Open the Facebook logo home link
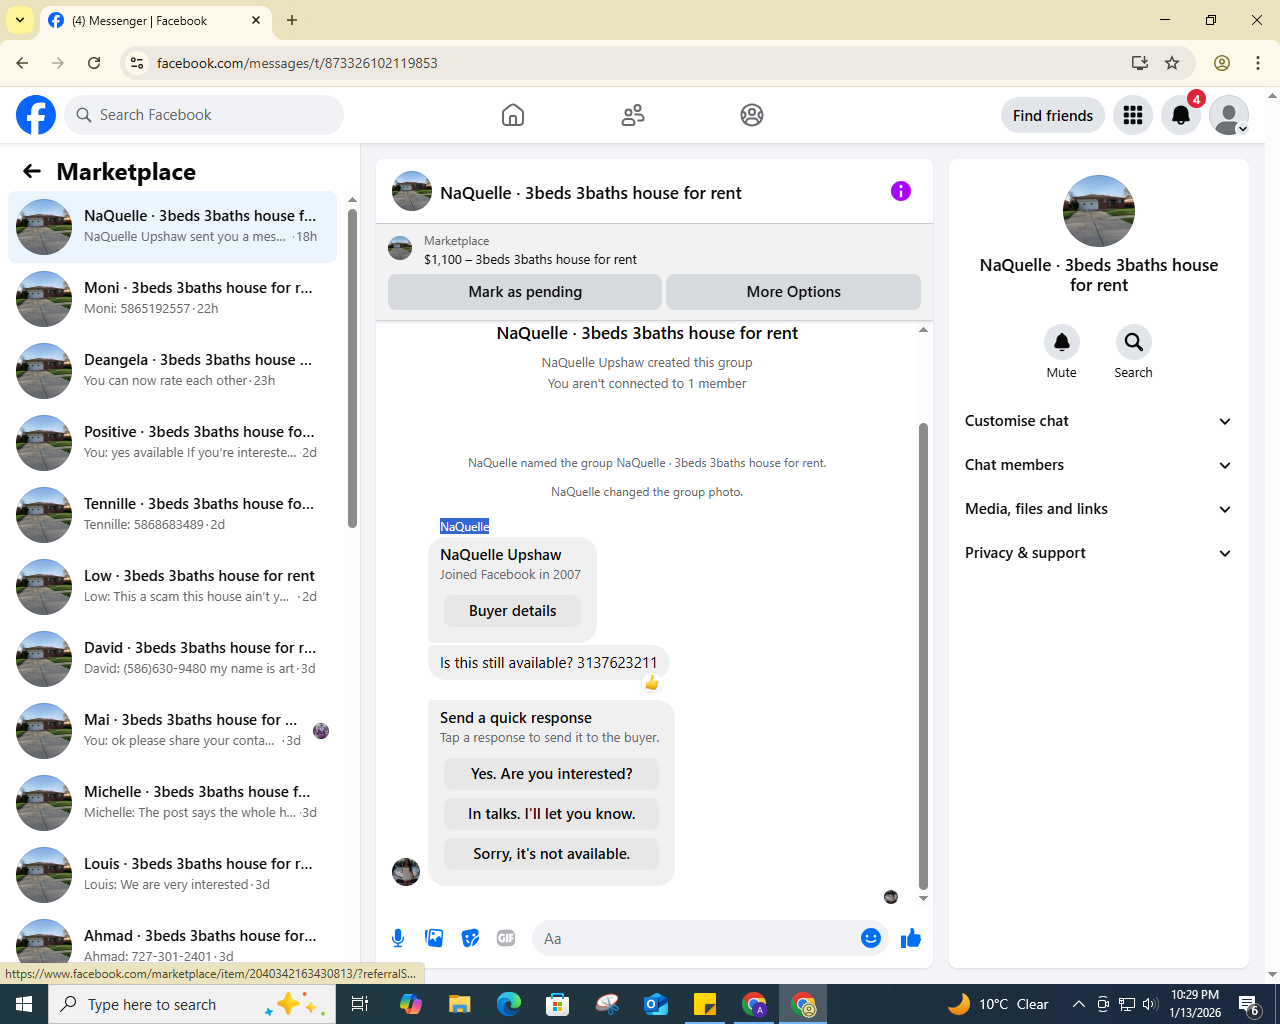Screen dimensions: 1280x1024 (36, 115)
